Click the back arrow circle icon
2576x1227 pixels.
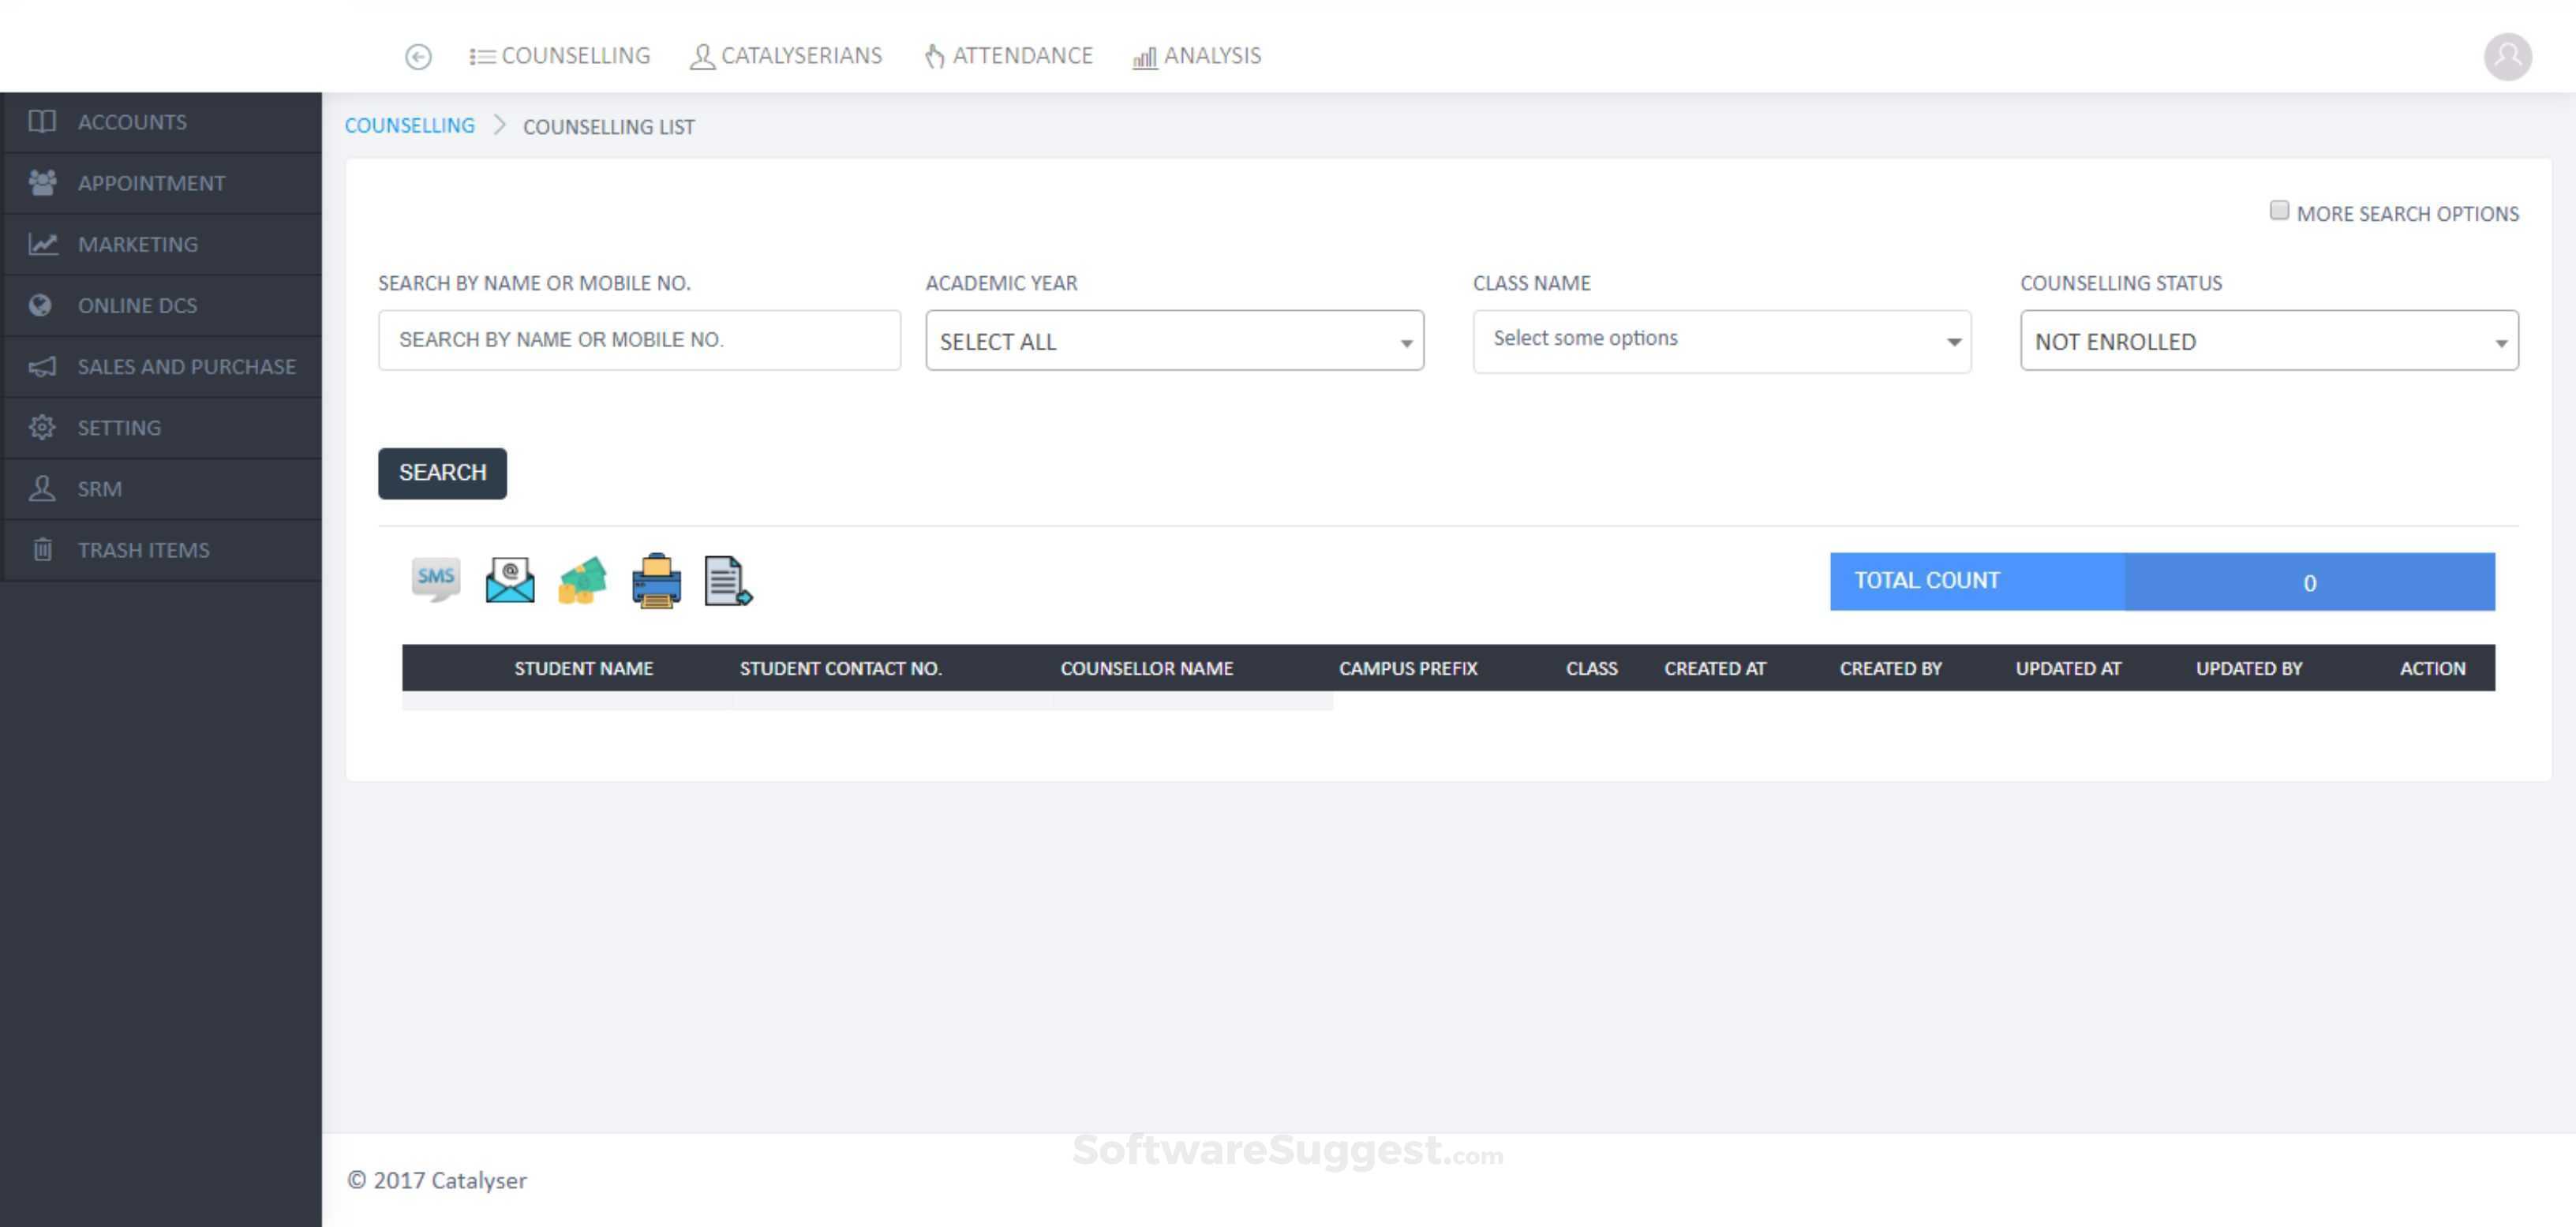tap(418, 57)
